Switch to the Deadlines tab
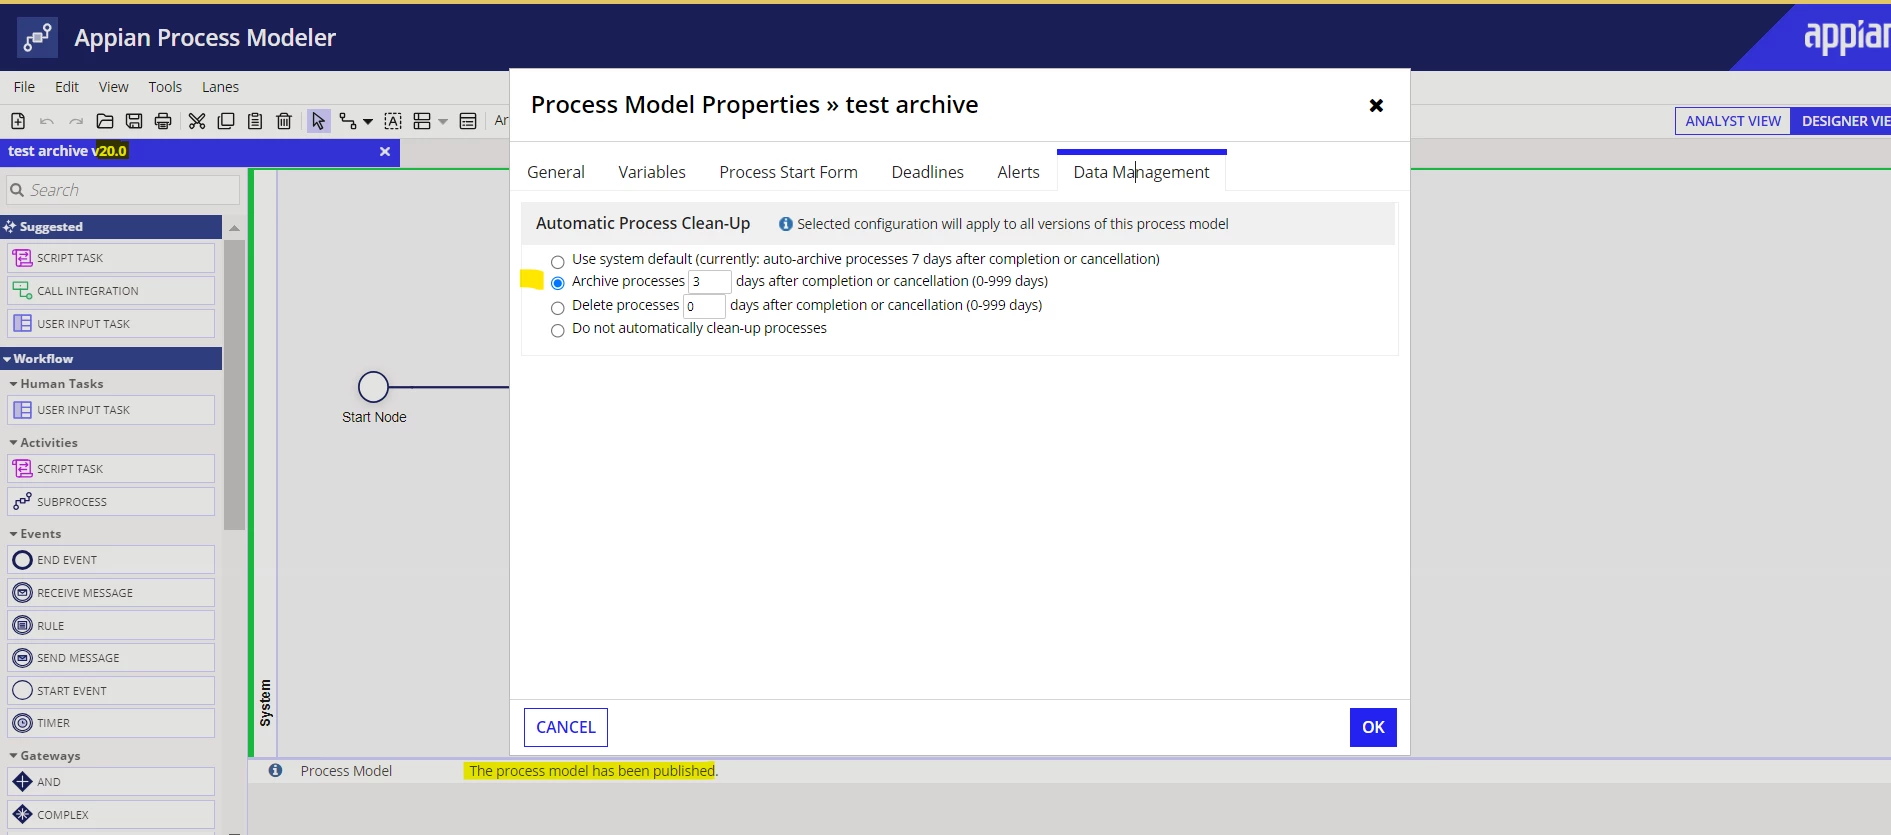This screenshot has height=835, width=1891. pyautogui.click(x=927, y=172)
